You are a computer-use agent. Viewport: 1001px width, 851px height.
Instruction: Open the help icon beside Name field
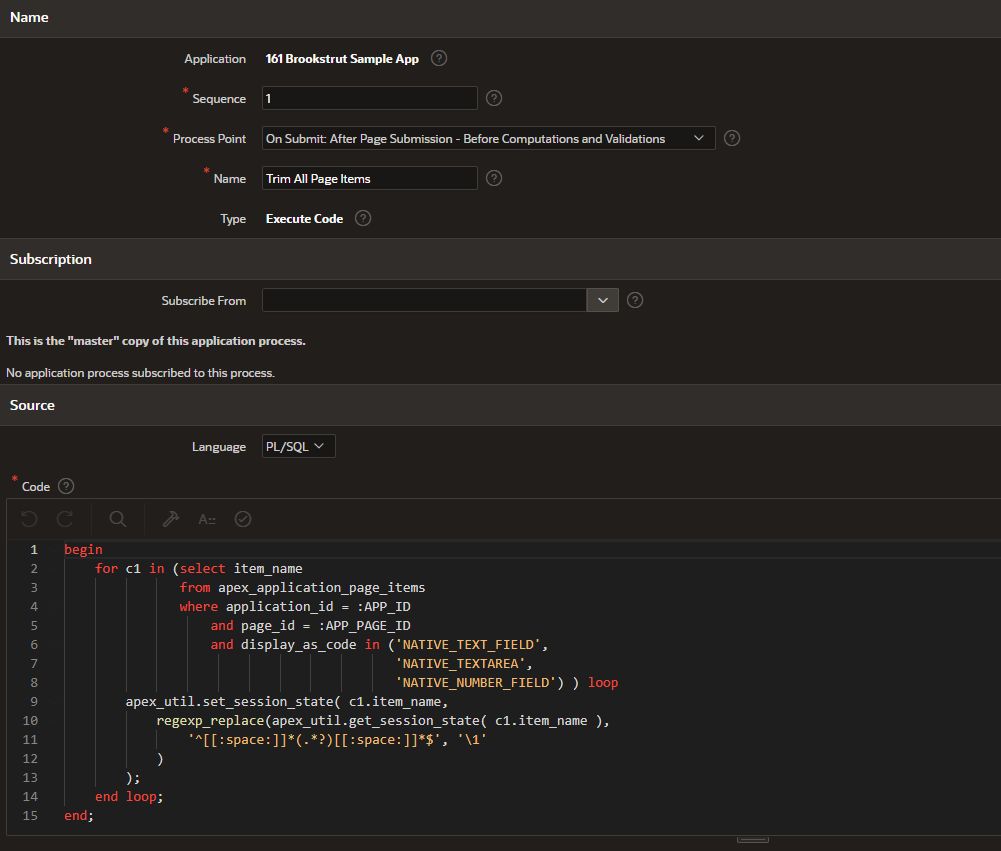494,178
